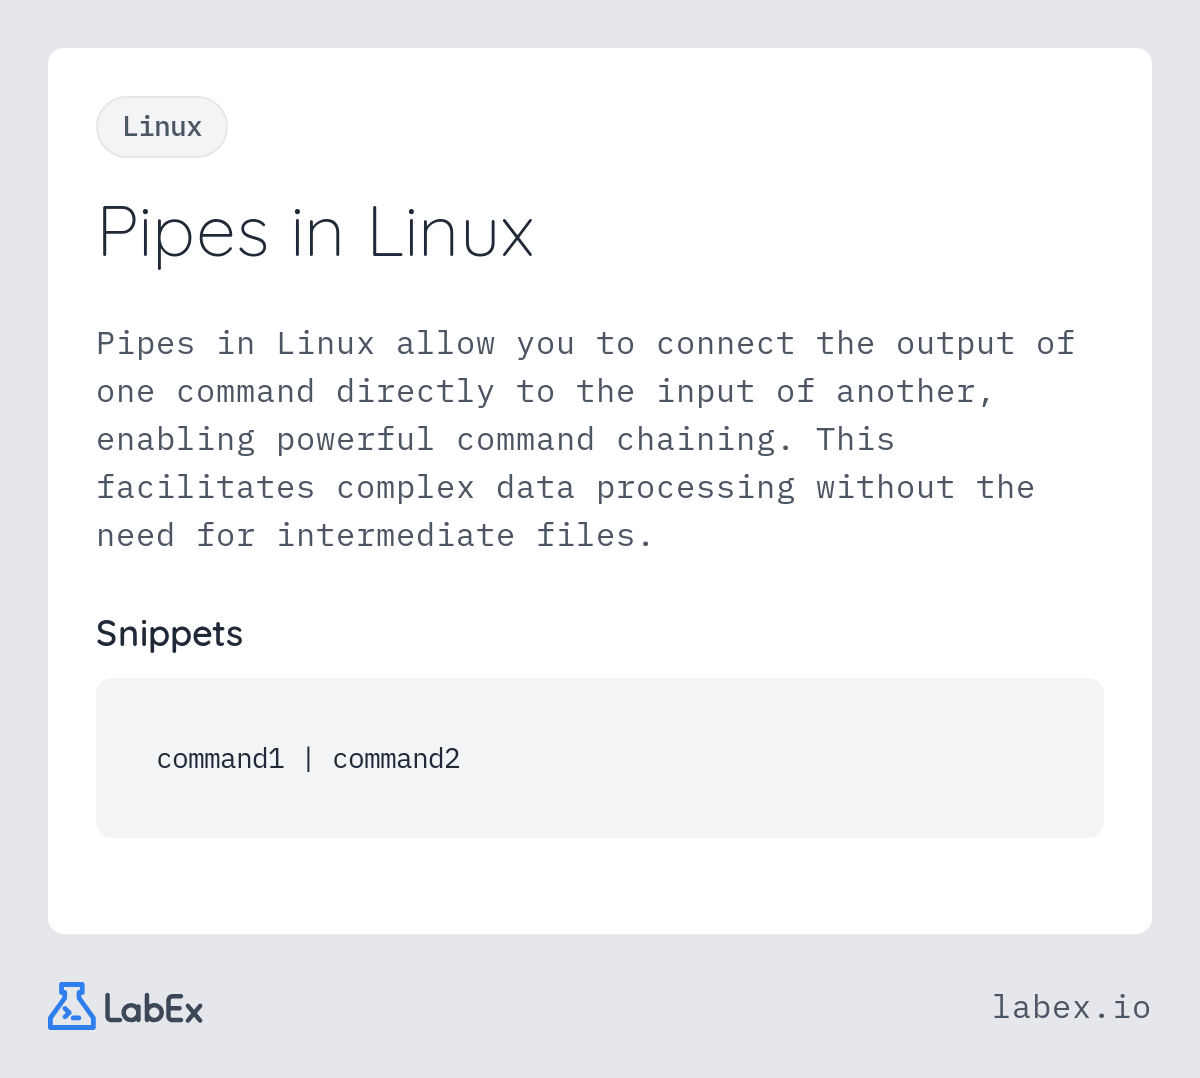
Task: Select the Linux category tag
Action: [x=162, y=127]
